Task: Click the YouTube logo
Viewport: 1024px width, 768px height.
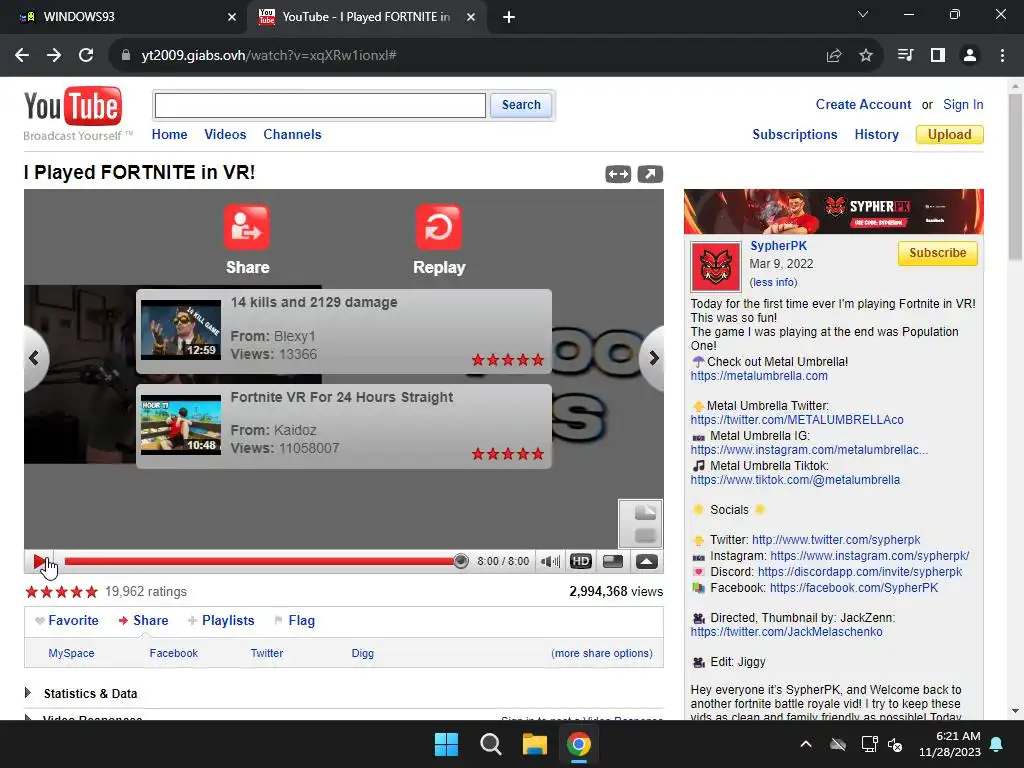Action: point(72,106)
